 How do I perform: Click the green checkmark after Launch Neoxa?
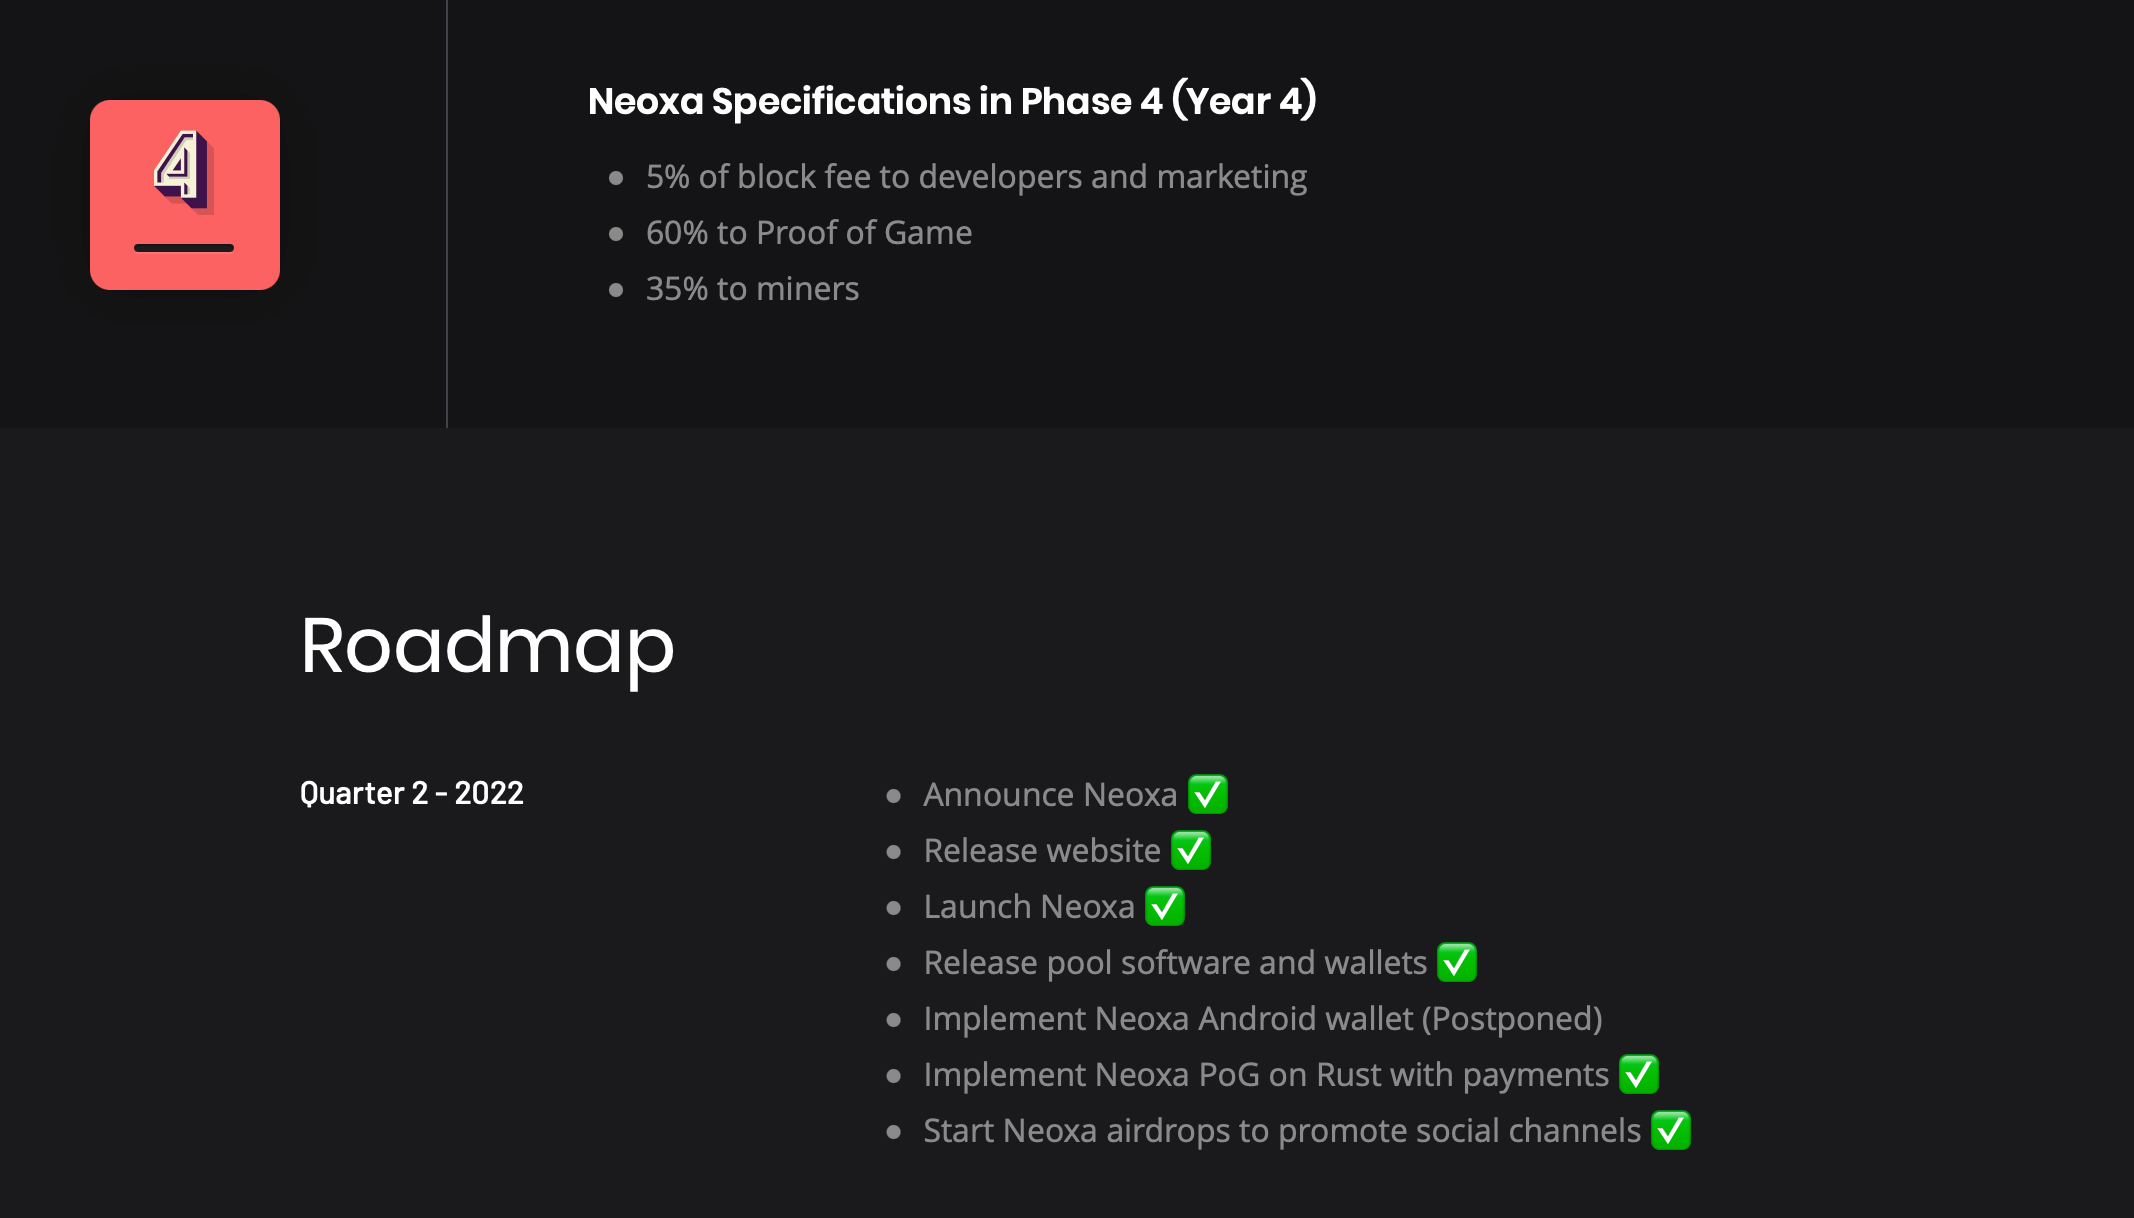[1165, 906]
